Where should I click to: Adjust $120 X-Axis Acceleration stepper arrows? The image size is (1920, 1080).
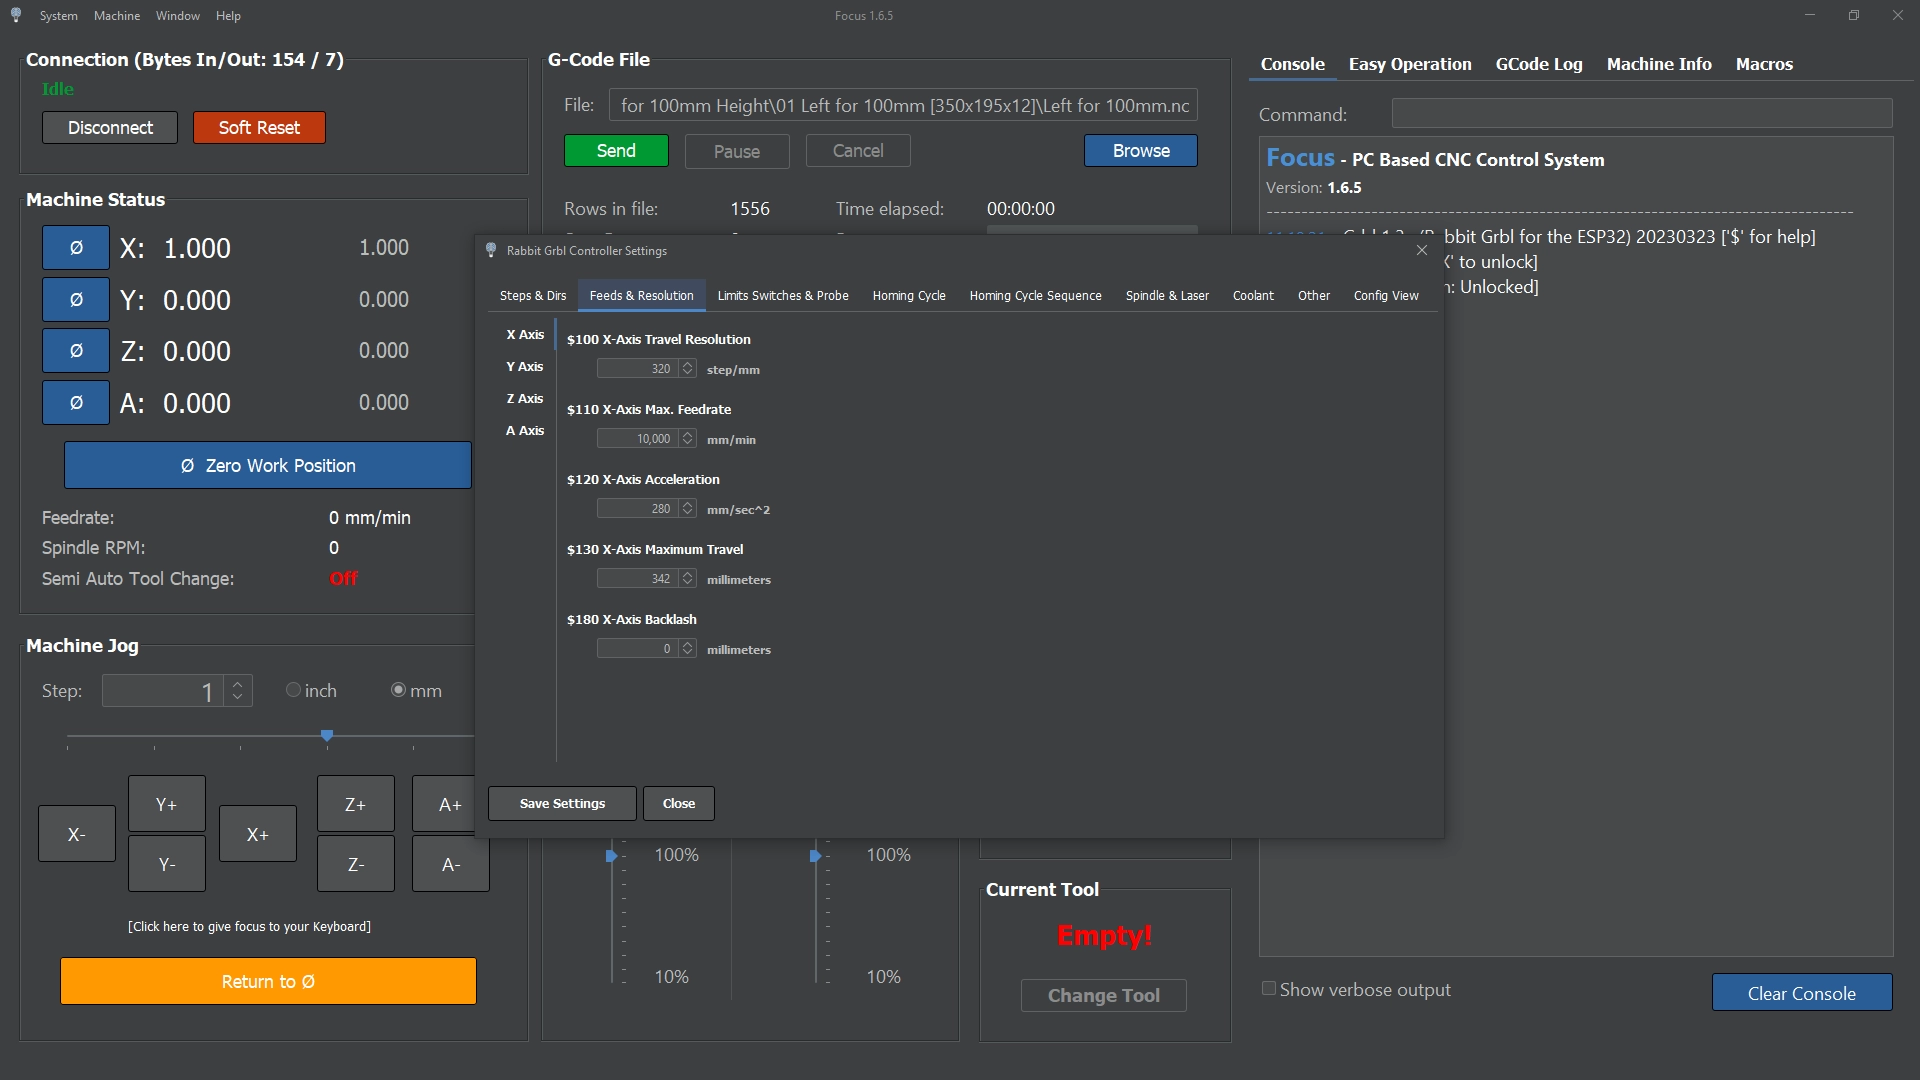pos(688,509)
